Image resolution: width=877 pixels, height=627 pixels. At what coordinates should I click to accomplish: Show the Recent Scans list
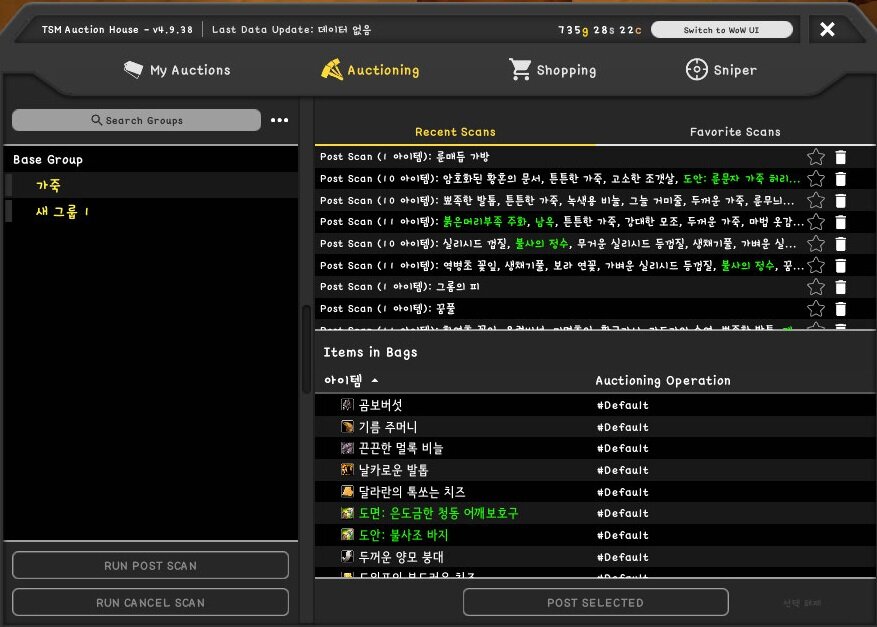coord(455,132)
